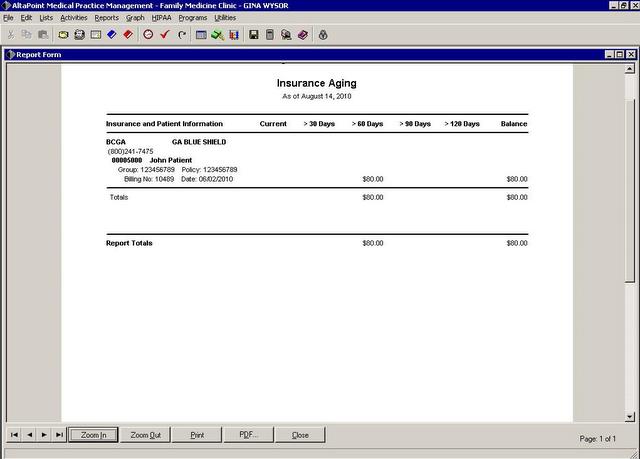The image size is (640, 459).
Task: Click the GA BLUE SHIELD name
Action: [x=199, y=142]
